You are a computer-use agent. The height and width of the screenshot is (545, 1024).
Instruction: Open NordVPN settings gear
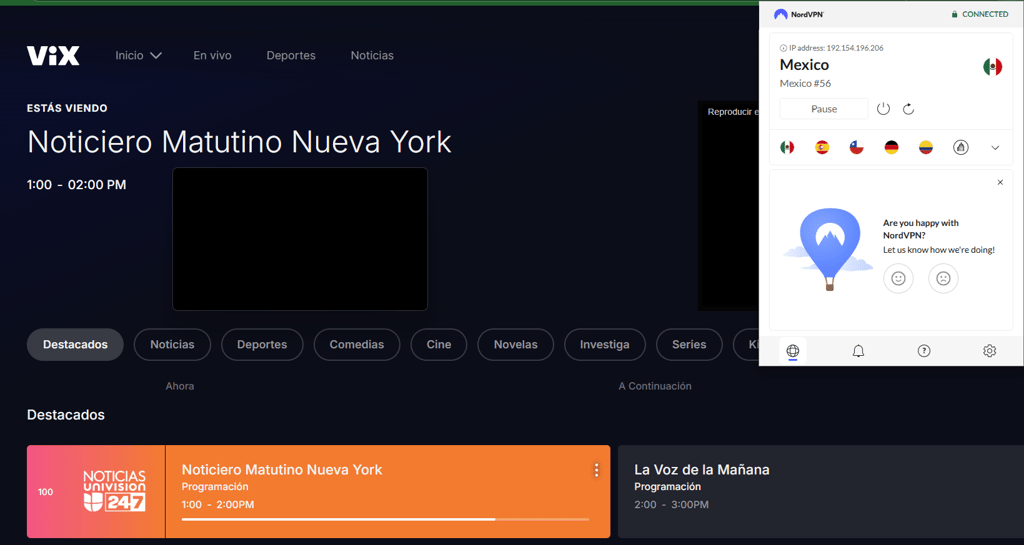[x=989, y=351]
